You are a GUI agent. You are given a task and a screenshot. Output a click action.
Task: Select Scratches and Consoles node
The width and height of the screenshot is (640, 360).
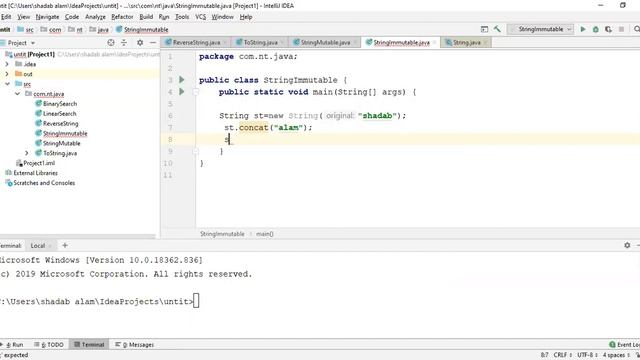[x=44, y=183]
